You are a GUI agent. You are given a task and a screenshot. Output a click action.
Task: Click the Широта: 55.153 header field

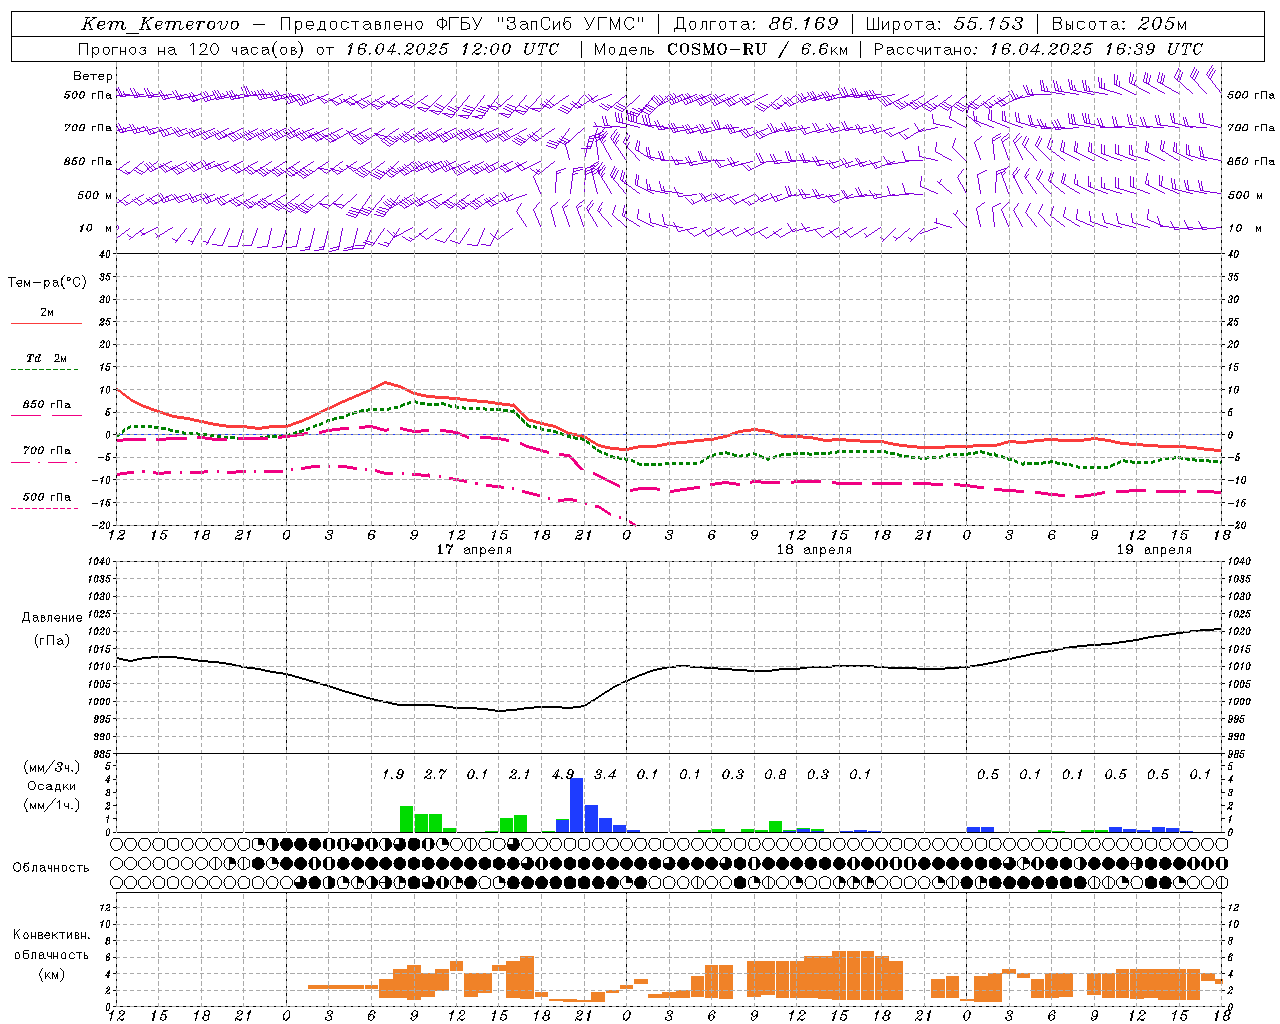click(944, 24)
